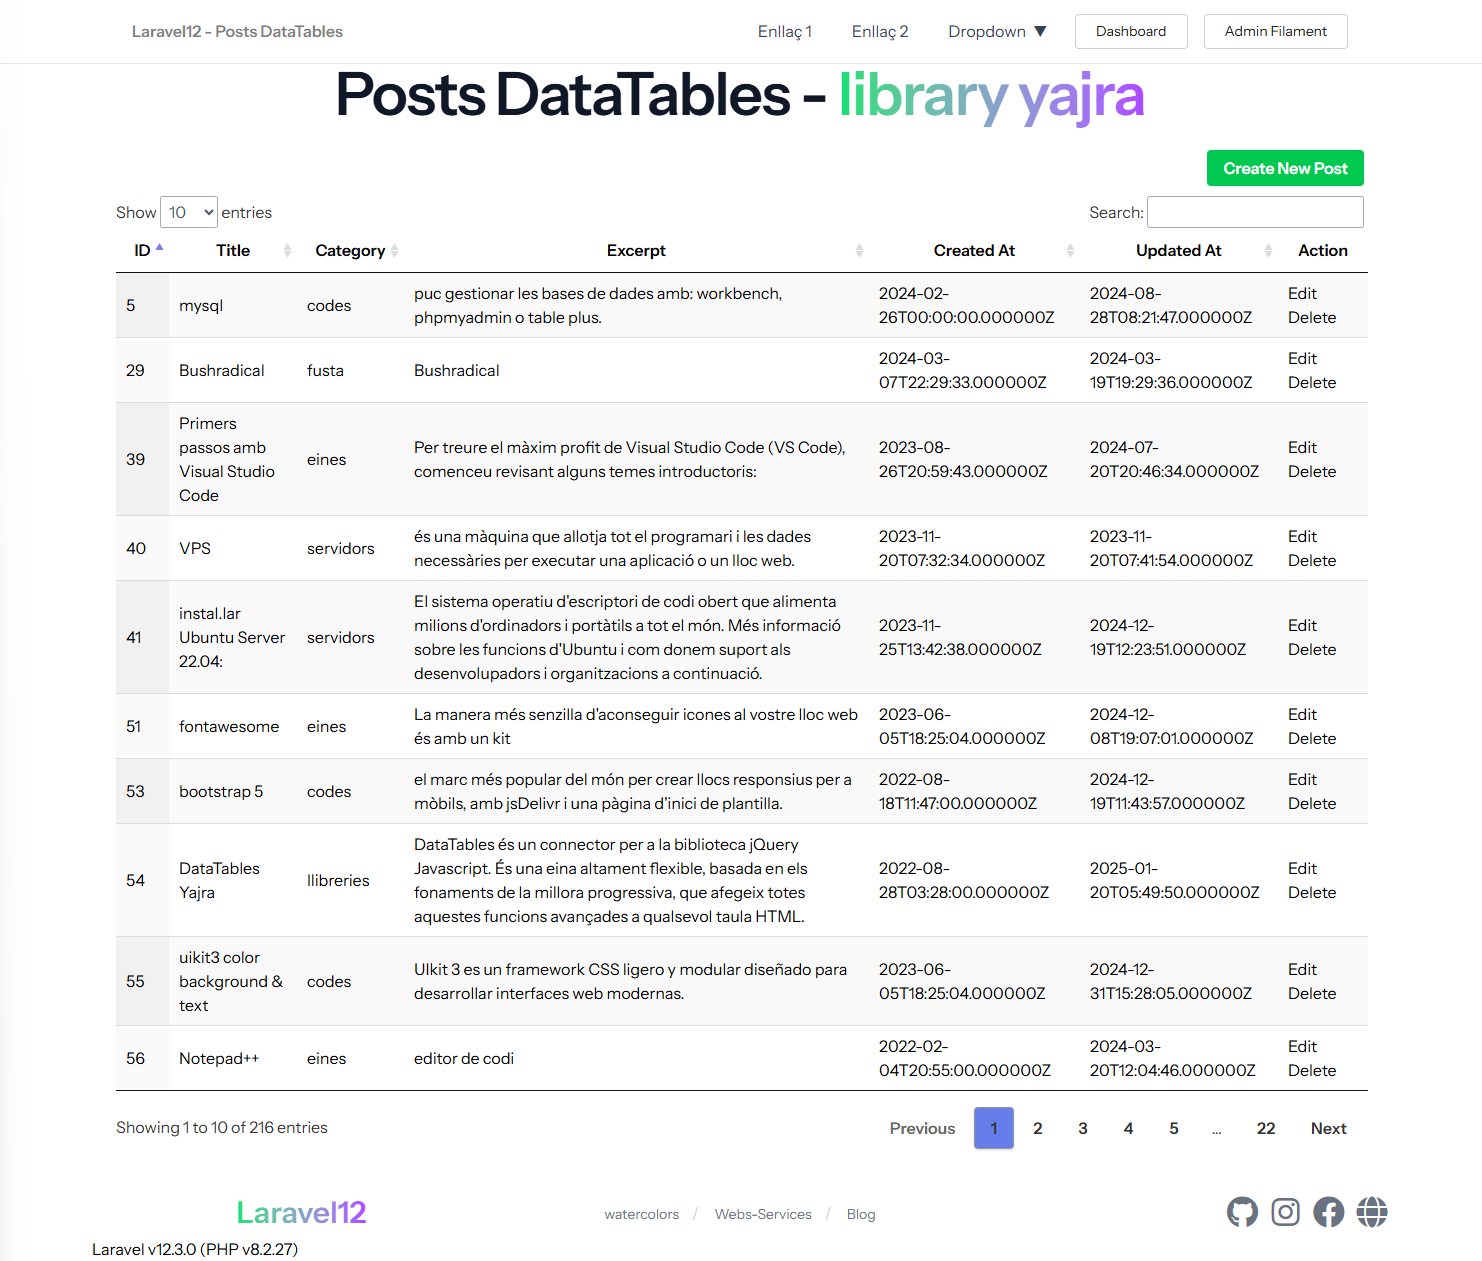Jump to page 2 of the table
Viewport: 1482px width, 1261px height.
point(1038,1128)
